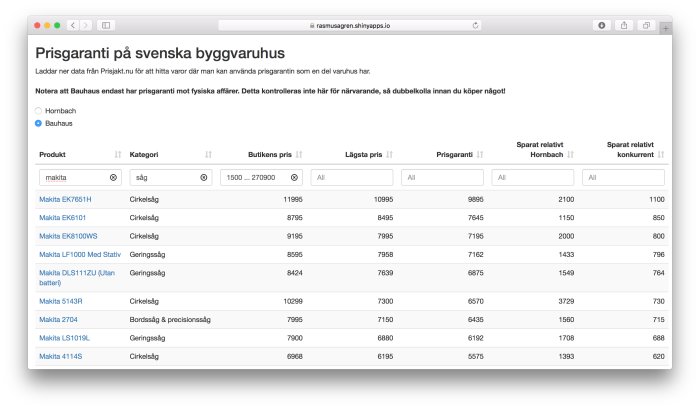Image resolution: width=700 pixels, height=409 pixels.
Task: Click the 7958 lowest price cell
Action: (385, 255)
